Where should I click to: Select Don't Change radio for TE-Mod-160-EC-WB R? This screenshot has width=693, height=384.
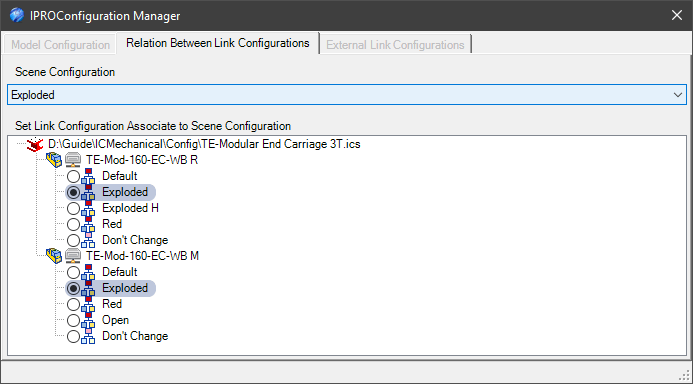(73, 240)
